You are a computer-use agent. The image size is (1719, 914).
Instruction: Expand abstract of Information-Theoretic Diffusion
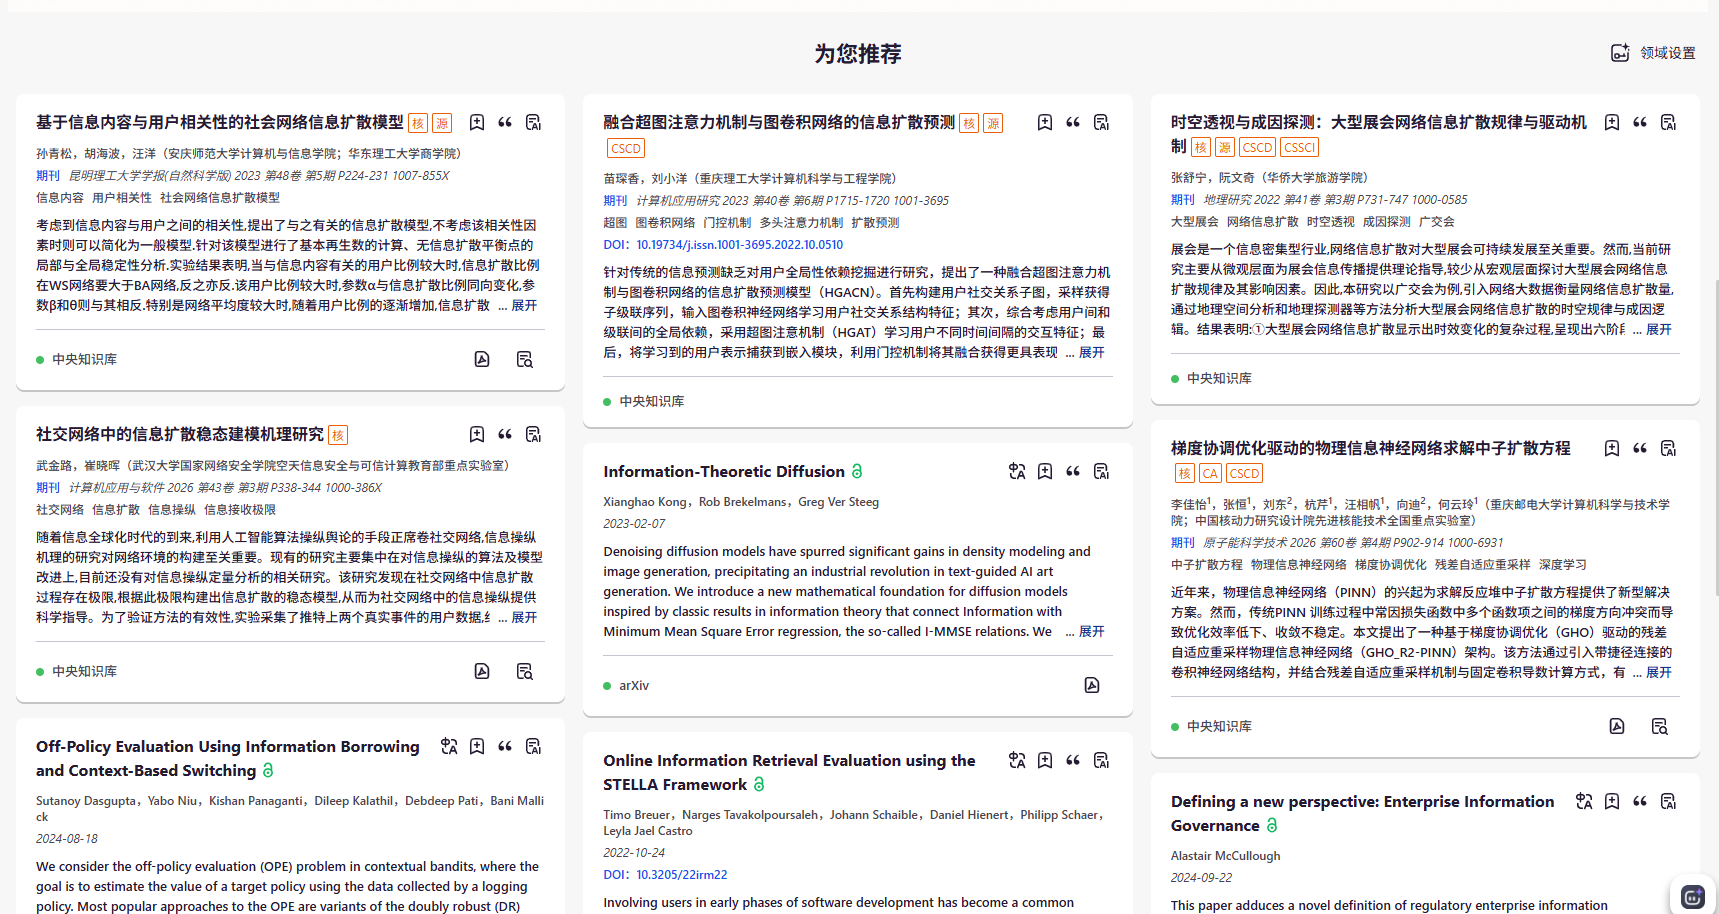click(1092, 631)
